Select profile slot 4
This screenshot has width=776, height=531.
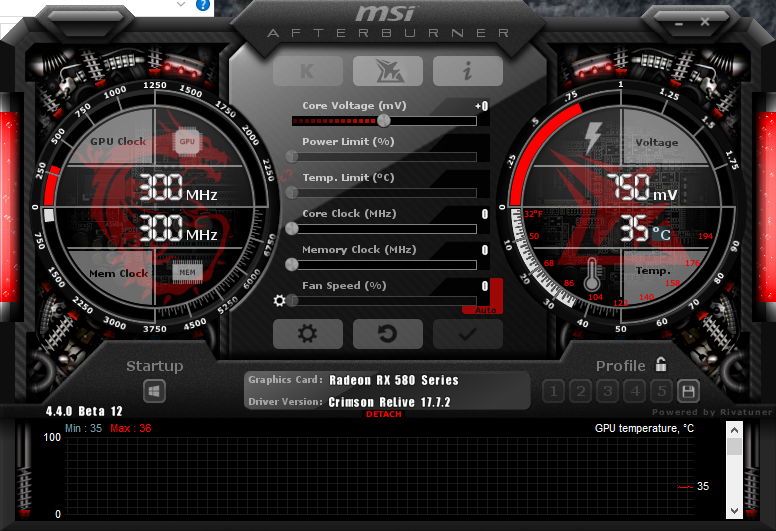[x=635, y=391]
